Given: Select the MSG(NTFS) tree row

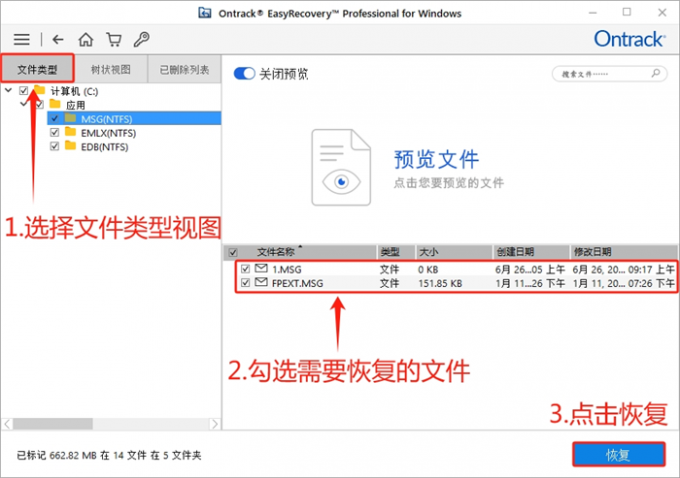Looking at the screenshot, I should click(134, 118).
